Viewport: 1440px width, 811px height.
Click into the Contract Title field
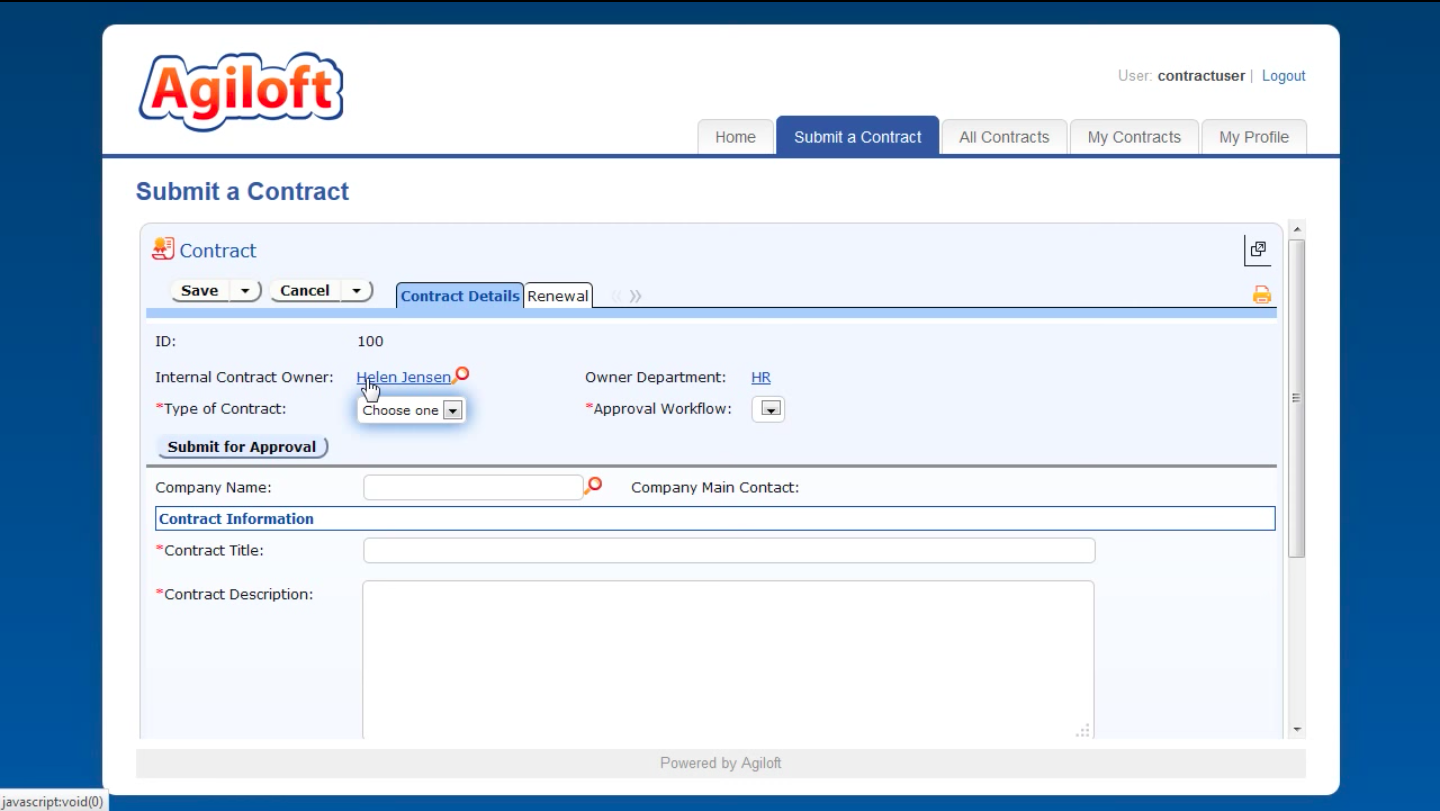pos(728,551)
